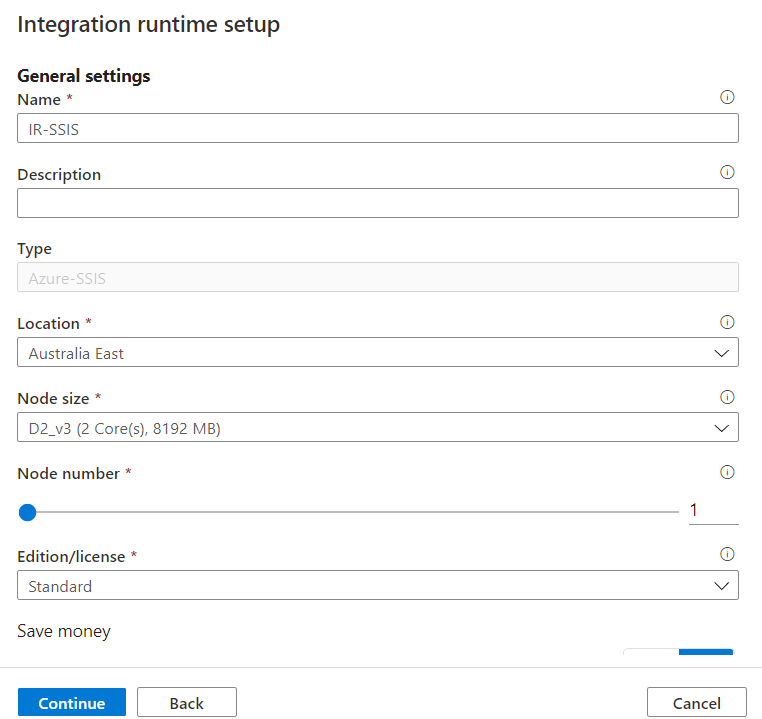Click the Location info icon
Viewport: 762px width, 719px height.
coord(727,322)
